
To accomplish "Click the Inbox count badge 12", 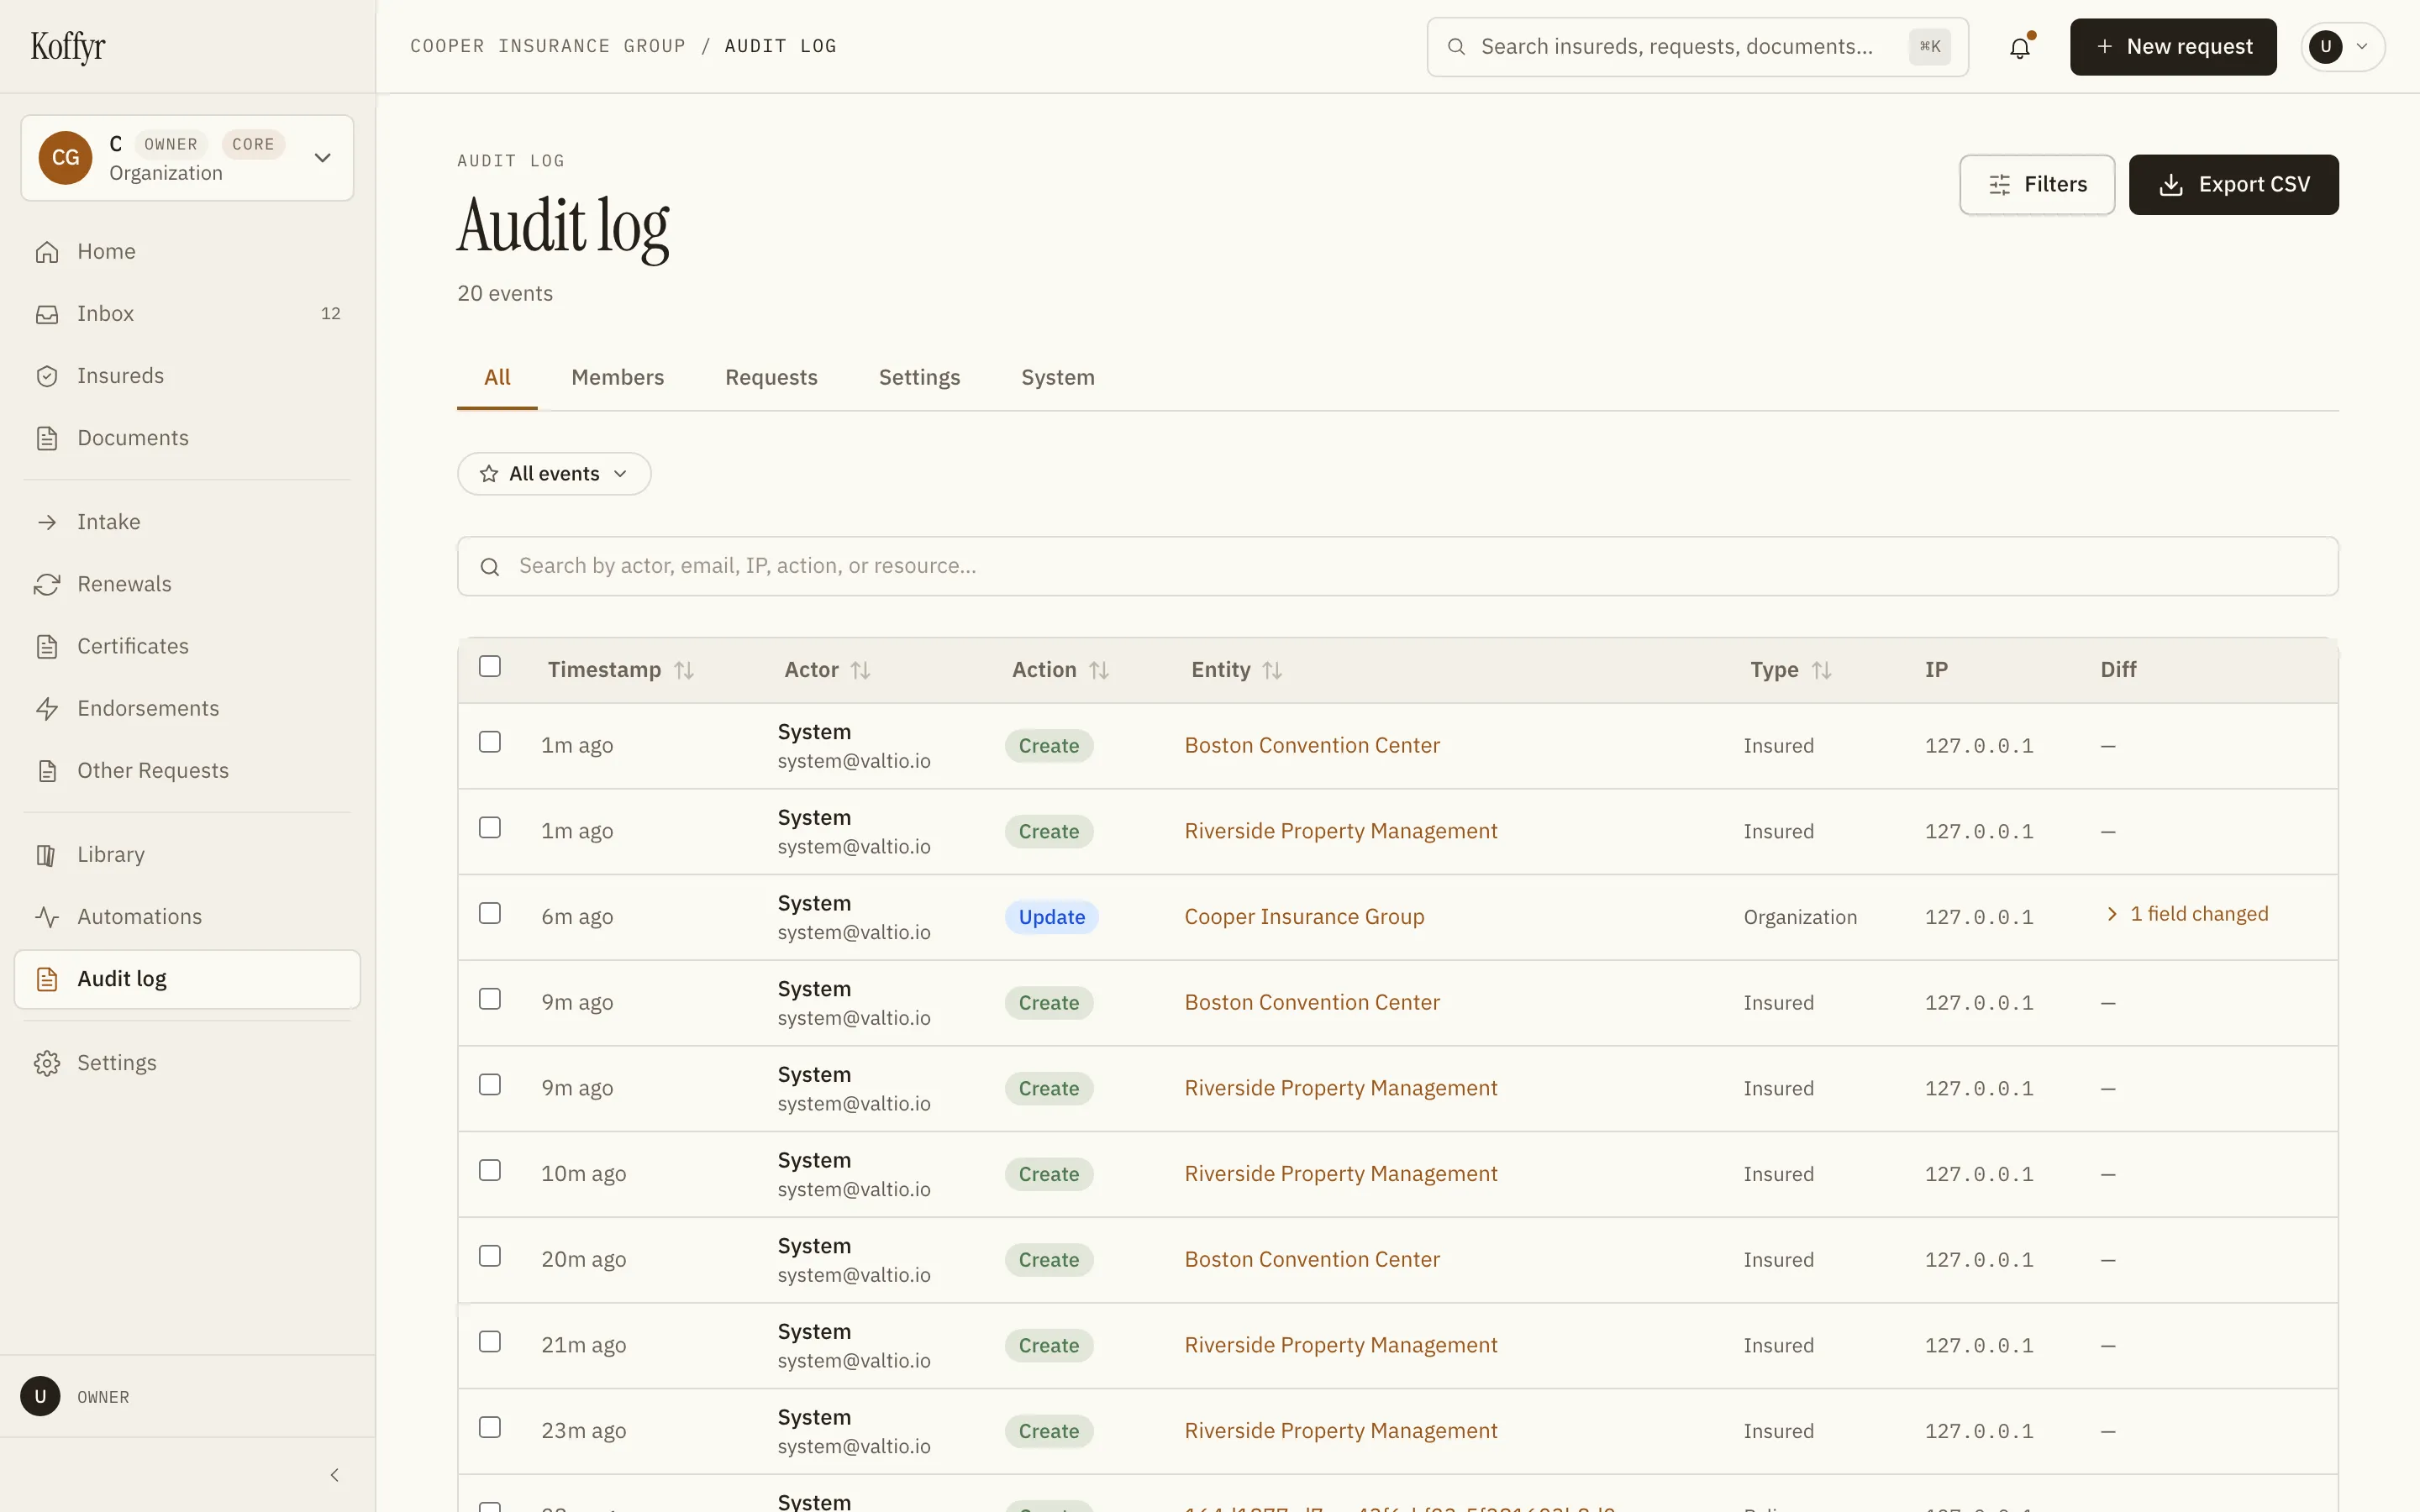I will (331, 314).
